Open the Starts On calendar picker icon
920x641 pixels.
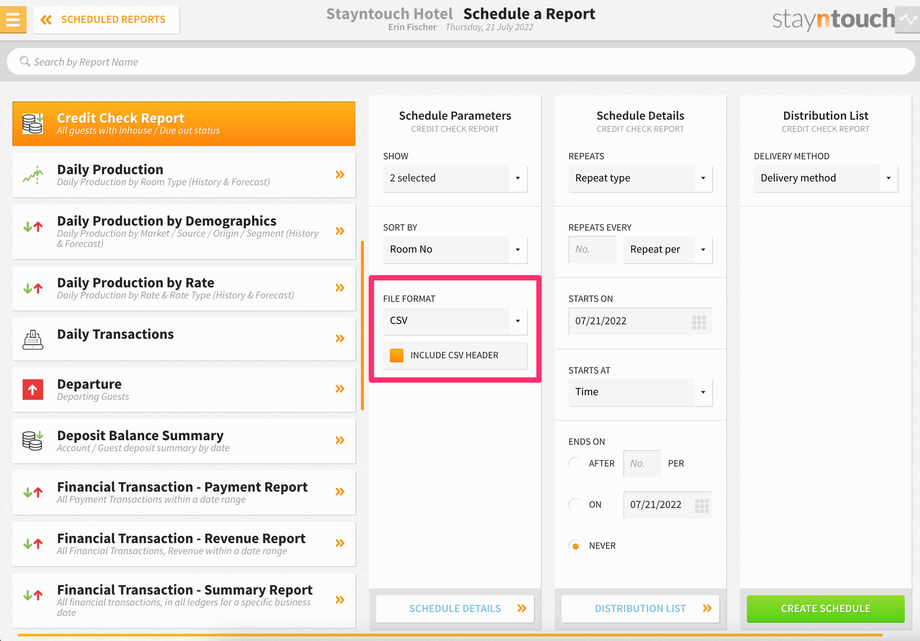click(699, 322)
